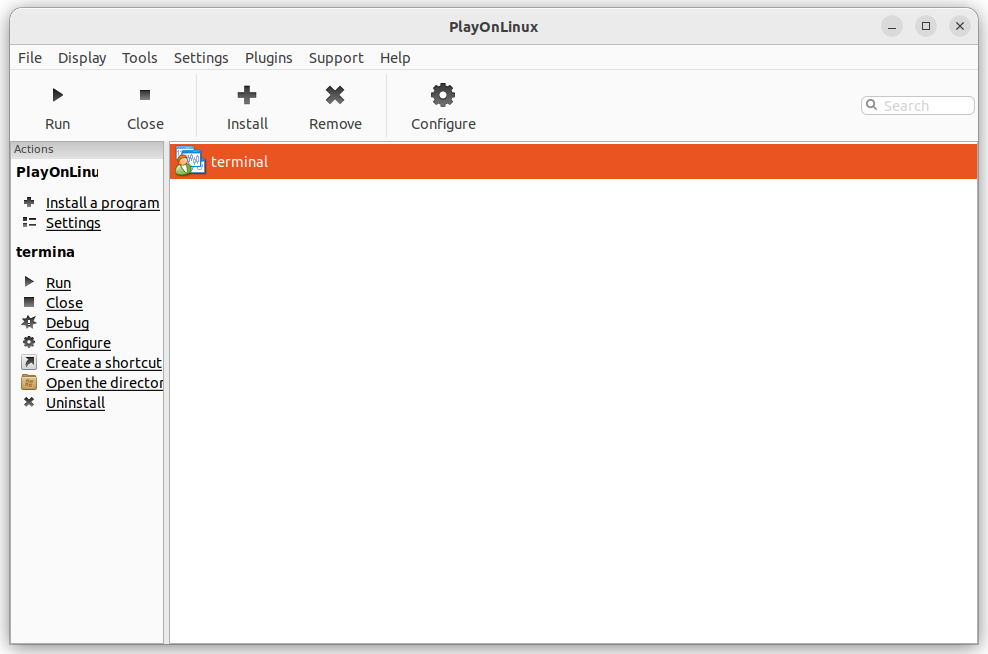Click the plus icon beside Install a program
This screenshot has height=654, width=988.
(29, 202)
